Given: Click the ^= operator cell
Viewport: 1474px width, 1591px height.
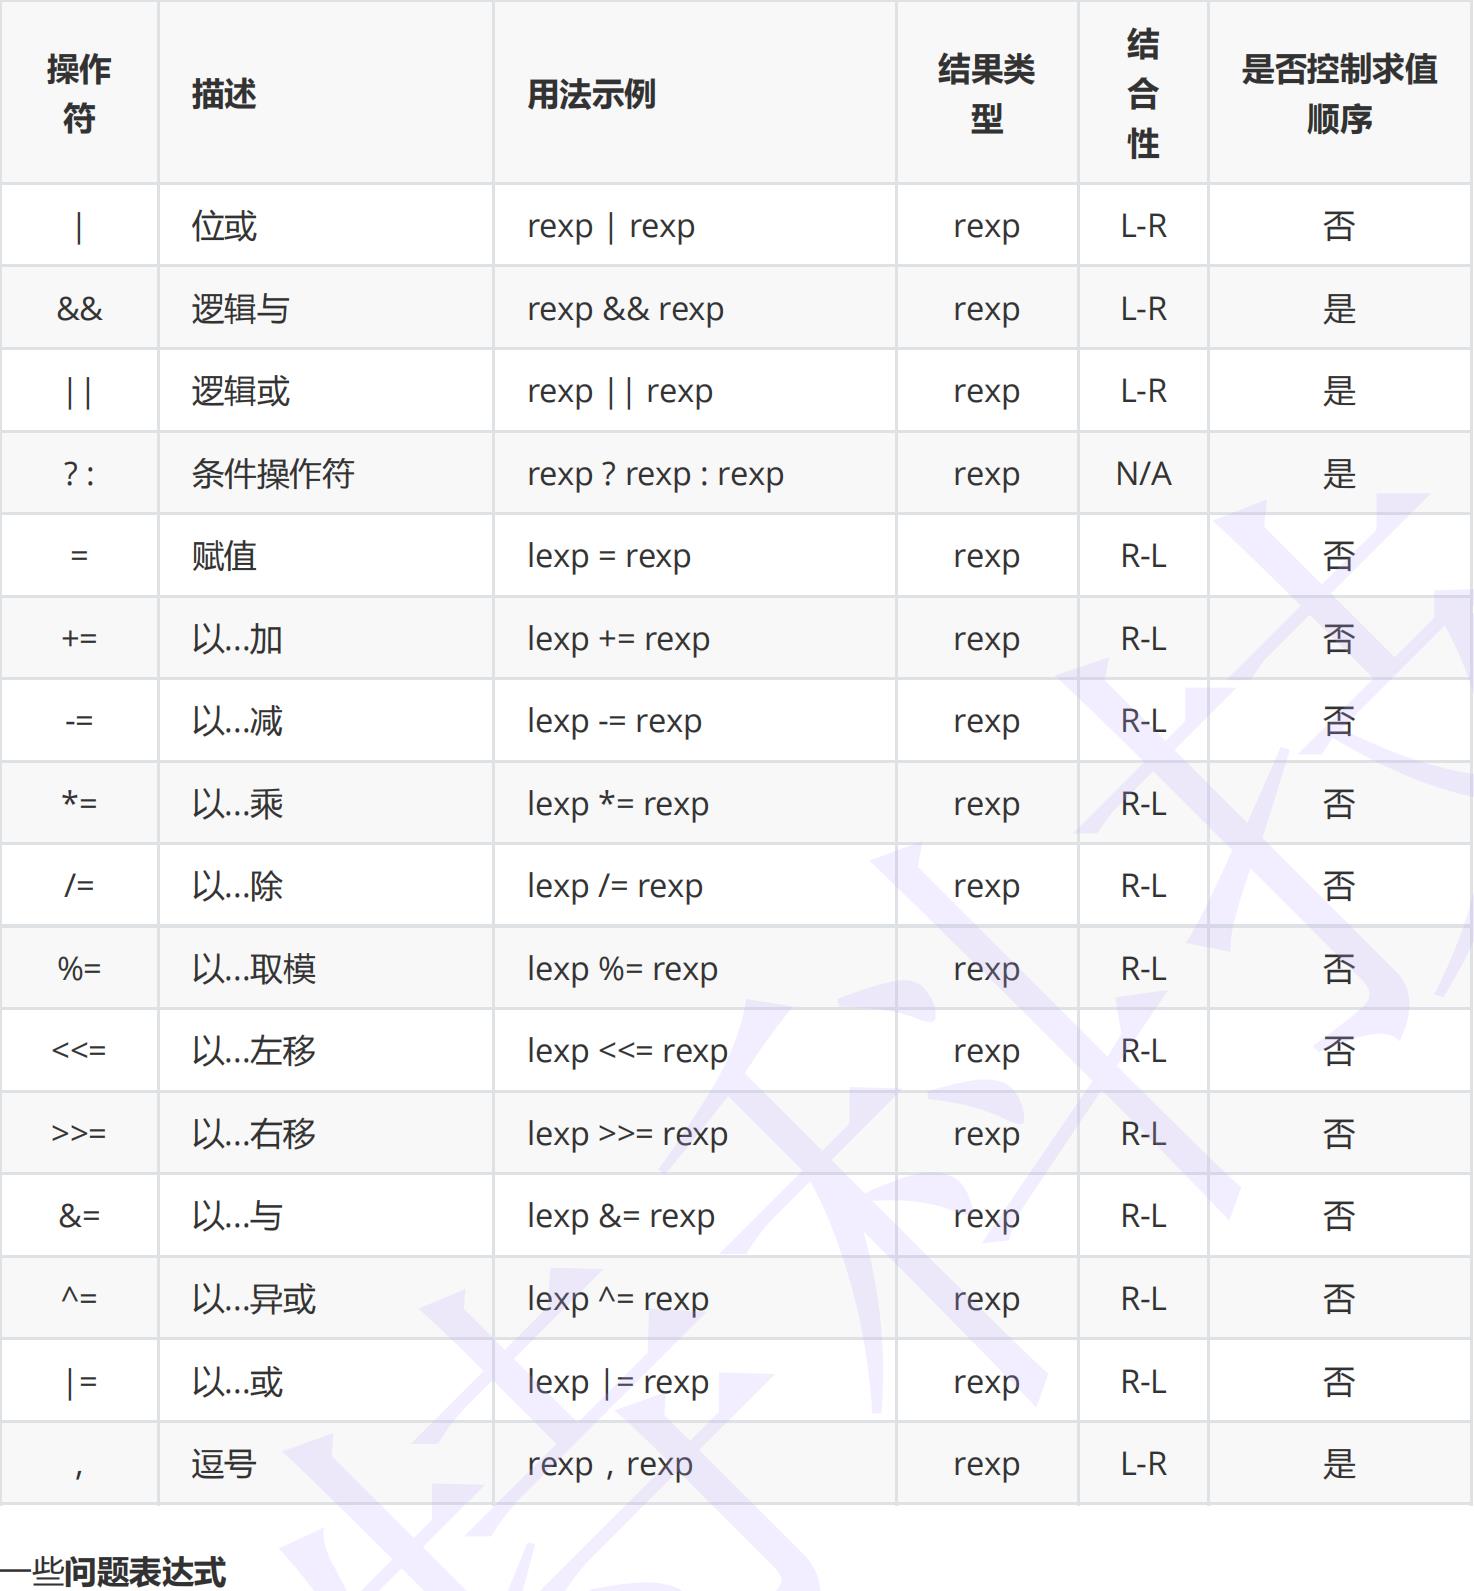Looking at the screenshot, I should click(x=79, y=1299).
